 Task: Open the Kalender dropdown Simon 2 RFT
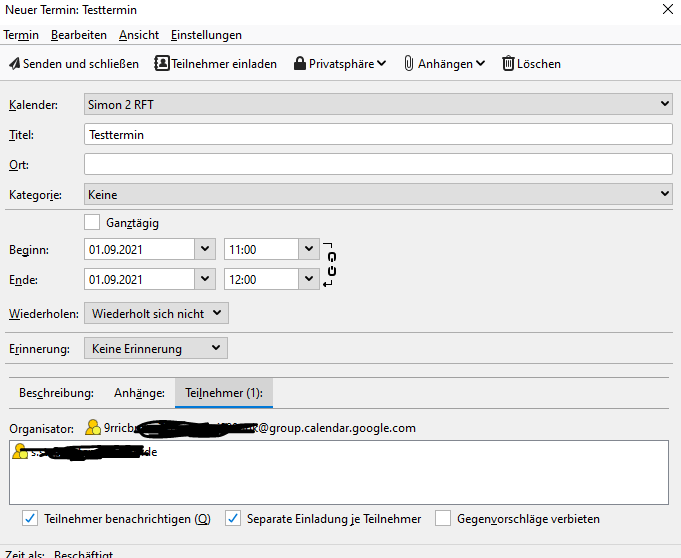(x=378, y=104)
